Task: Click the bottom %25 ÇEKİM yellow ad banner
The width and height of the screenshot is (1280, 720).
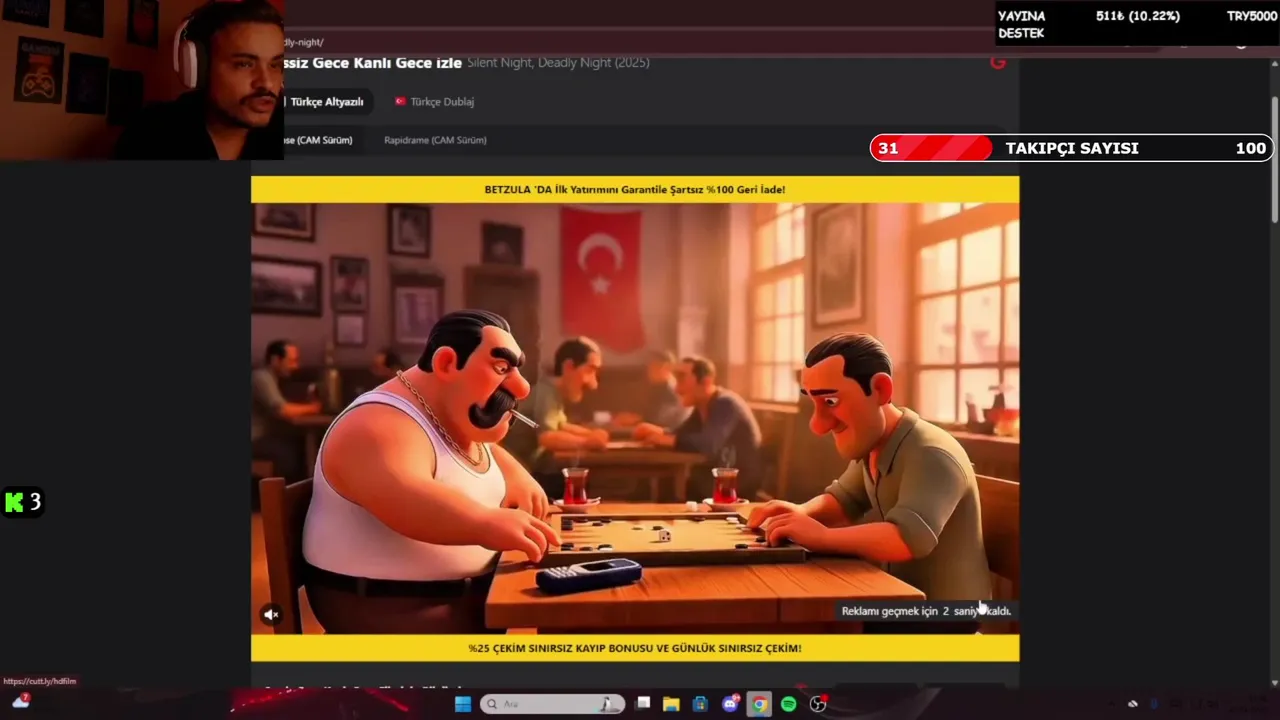Action: (x=635, y=648)
